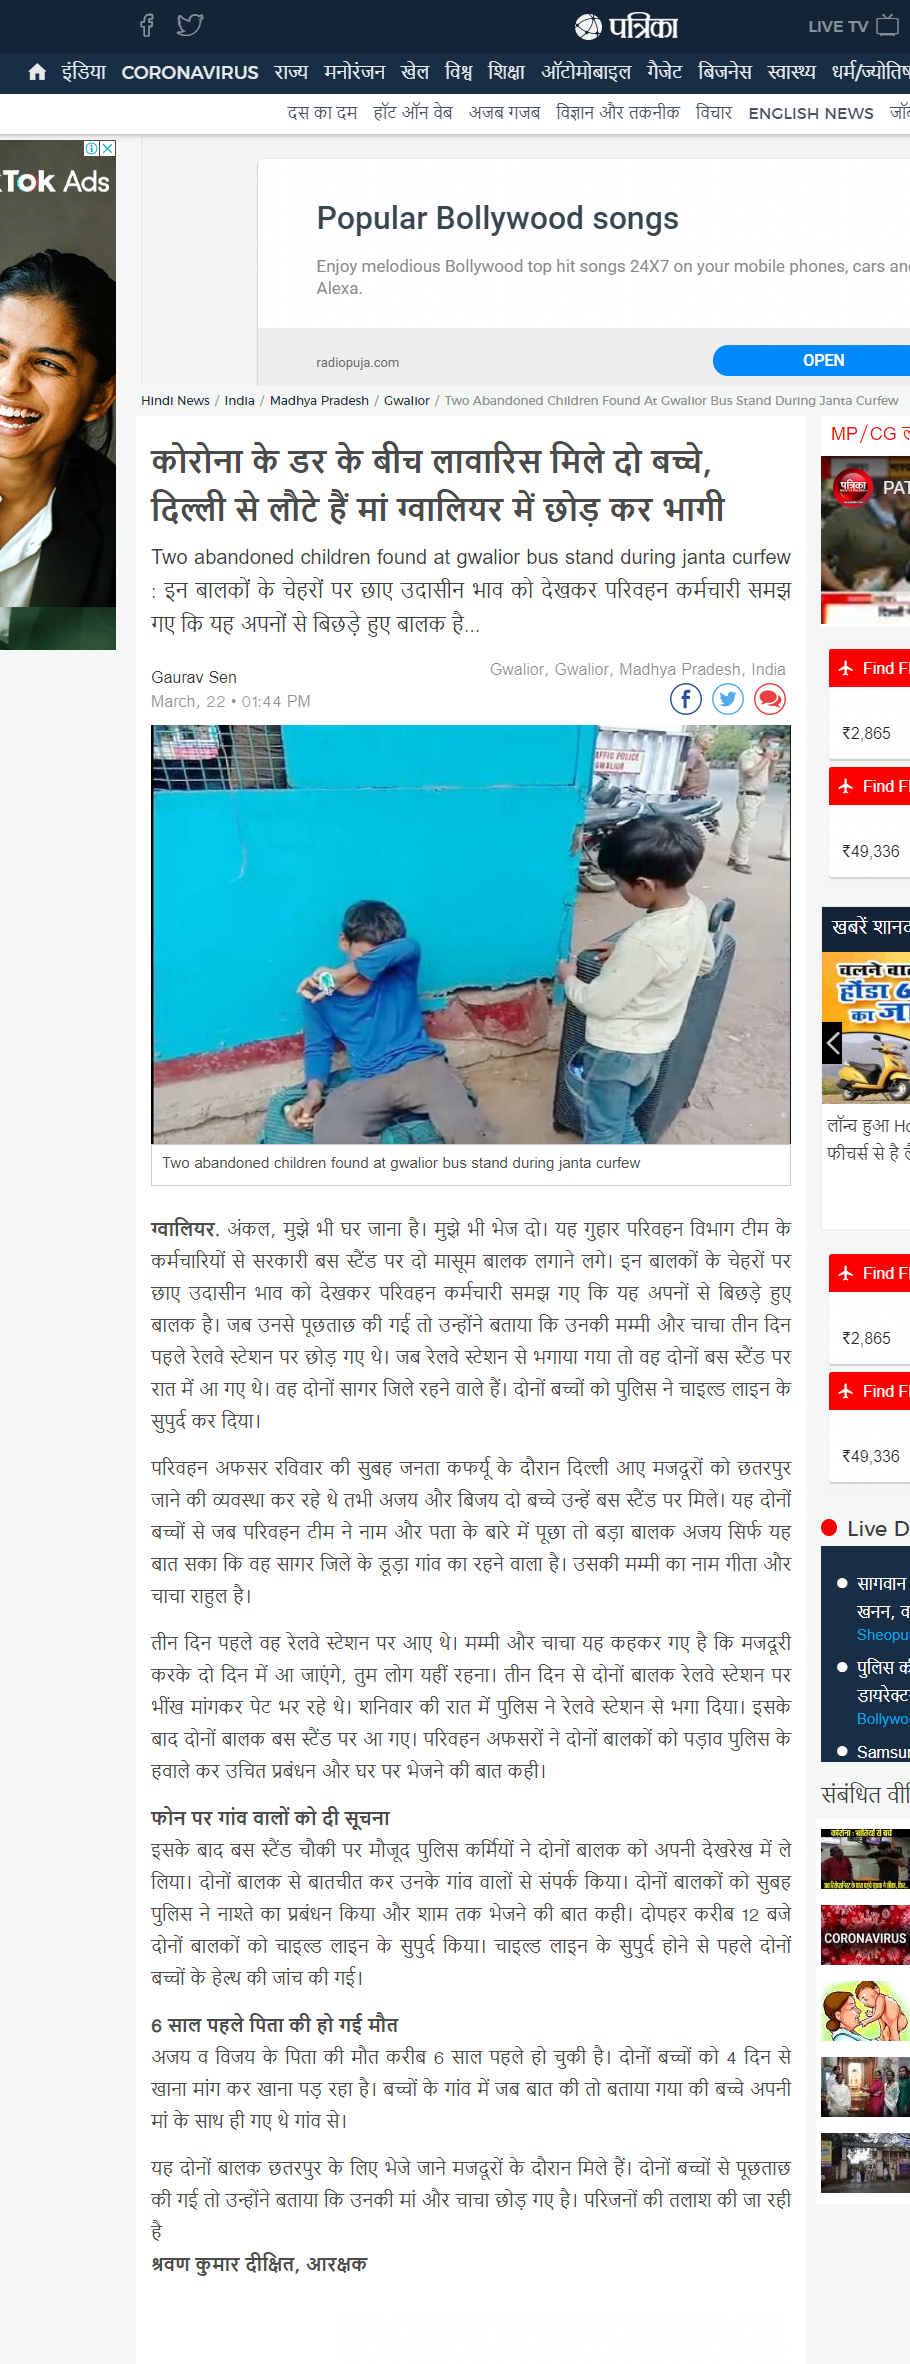Open ad info icon on TikTok ad
The width and height of the screenshot is (910, 2364).
pos(92,148)
